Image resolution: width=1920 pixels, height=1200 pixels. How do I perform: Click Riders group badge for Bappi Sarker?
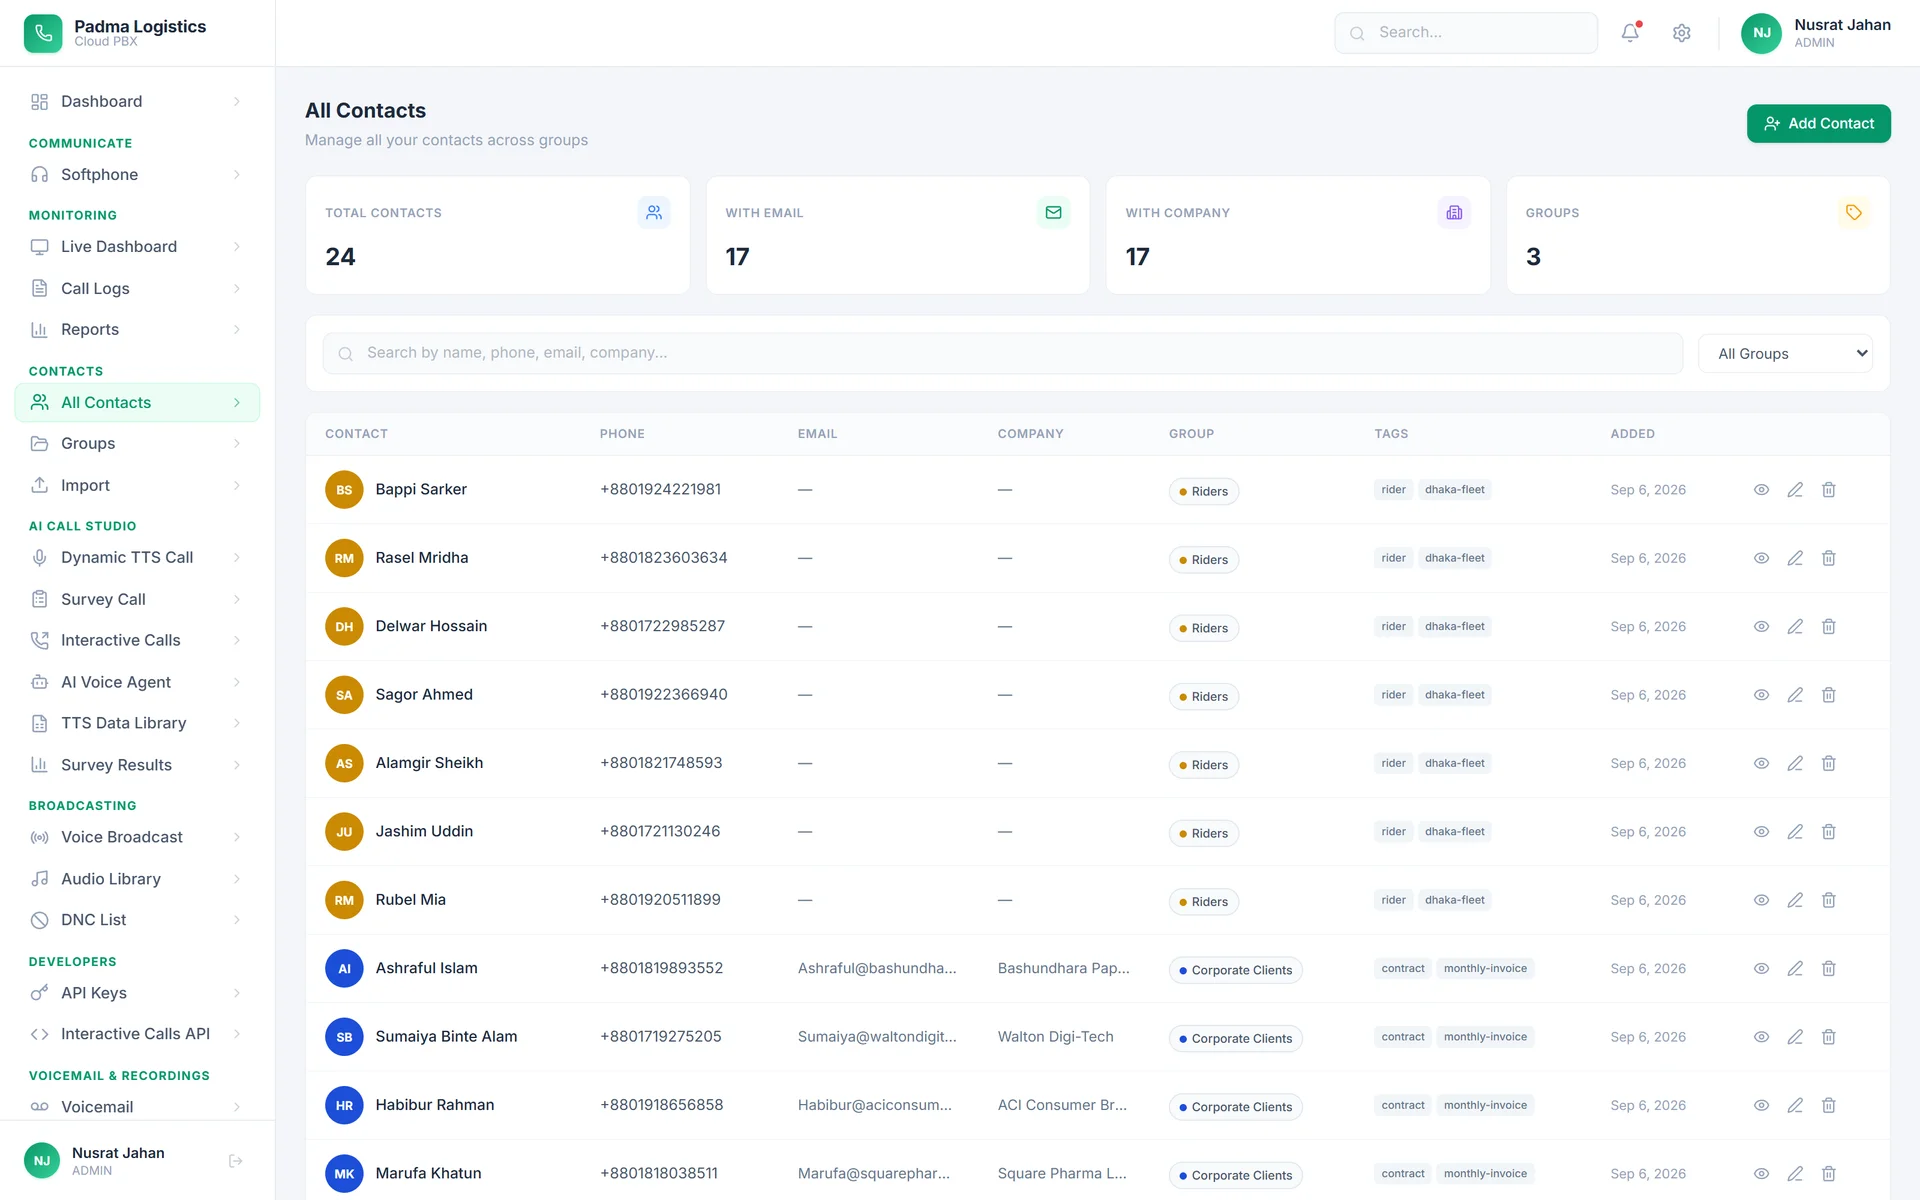click(1203, 491)
